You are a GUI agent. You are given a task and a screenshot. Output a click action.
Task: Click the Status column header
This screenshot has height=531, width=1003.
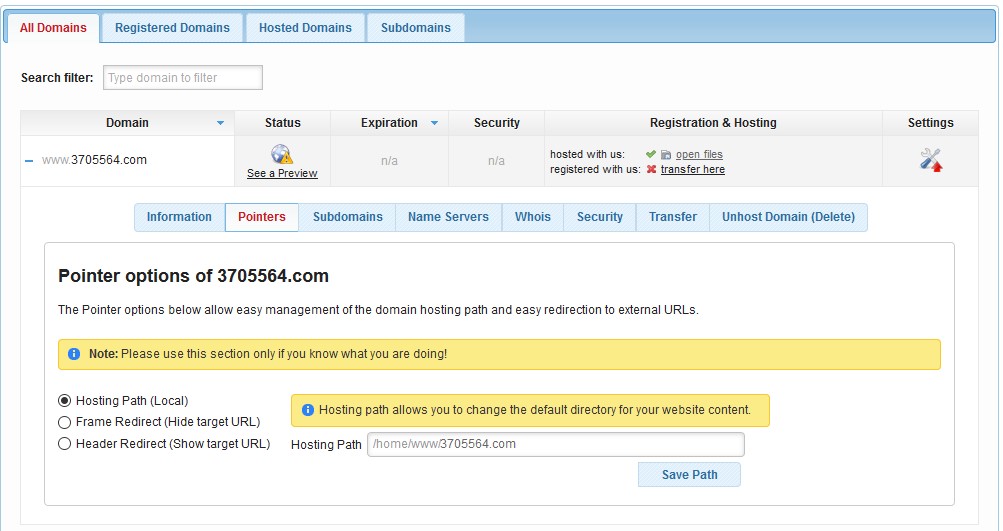(x=283, y=123)
